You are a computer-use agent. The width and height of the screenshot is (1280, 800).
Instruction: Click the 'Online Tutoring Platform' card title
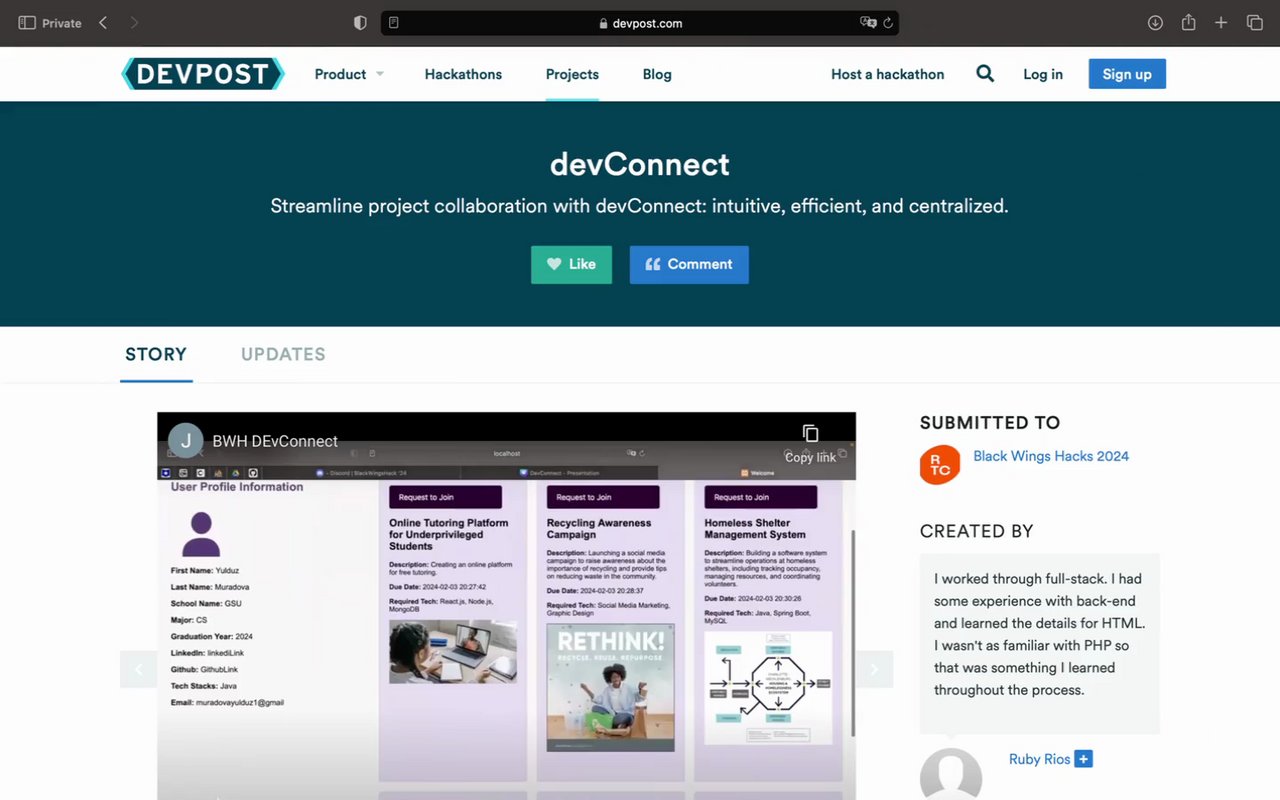[448, 534]
